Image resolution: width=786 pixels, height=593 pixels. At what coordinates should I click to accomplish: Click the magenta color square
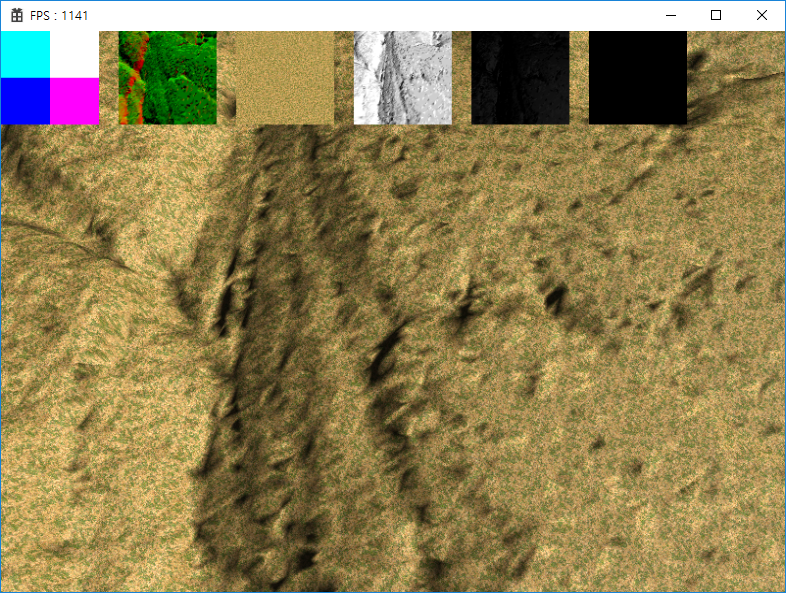pos(75,101)
